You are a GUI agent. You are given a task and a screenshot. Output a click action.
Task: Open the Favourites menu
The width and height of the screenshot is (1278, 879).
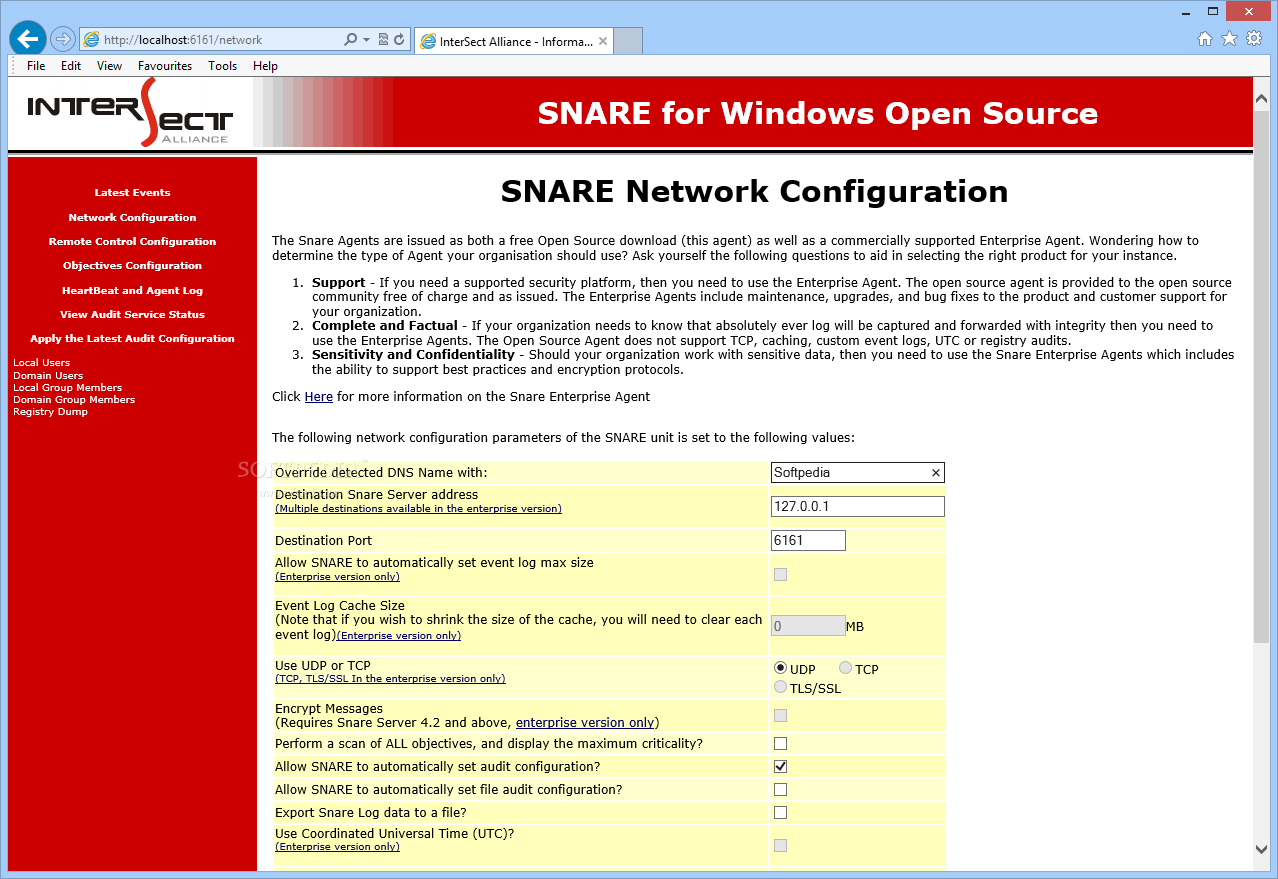pyautogui.click(x=165, y=66)
